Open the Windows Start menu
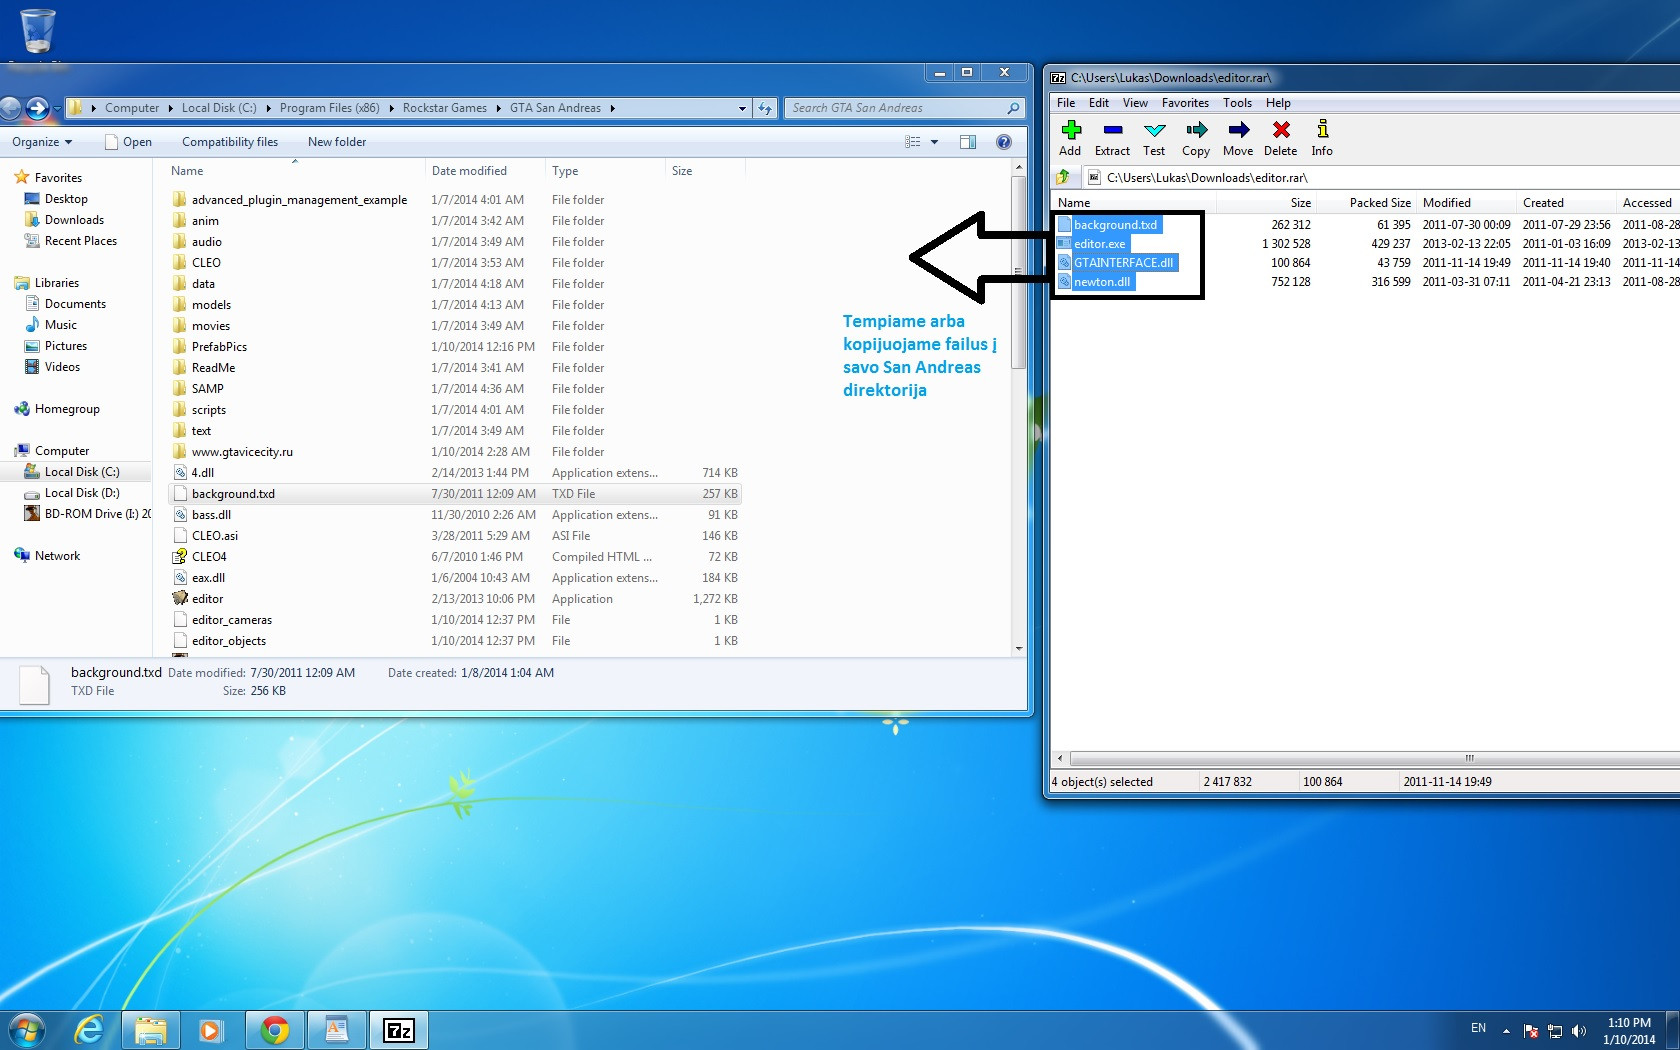This screenshot has height=1050, width=1680. tap(27, 1030)
